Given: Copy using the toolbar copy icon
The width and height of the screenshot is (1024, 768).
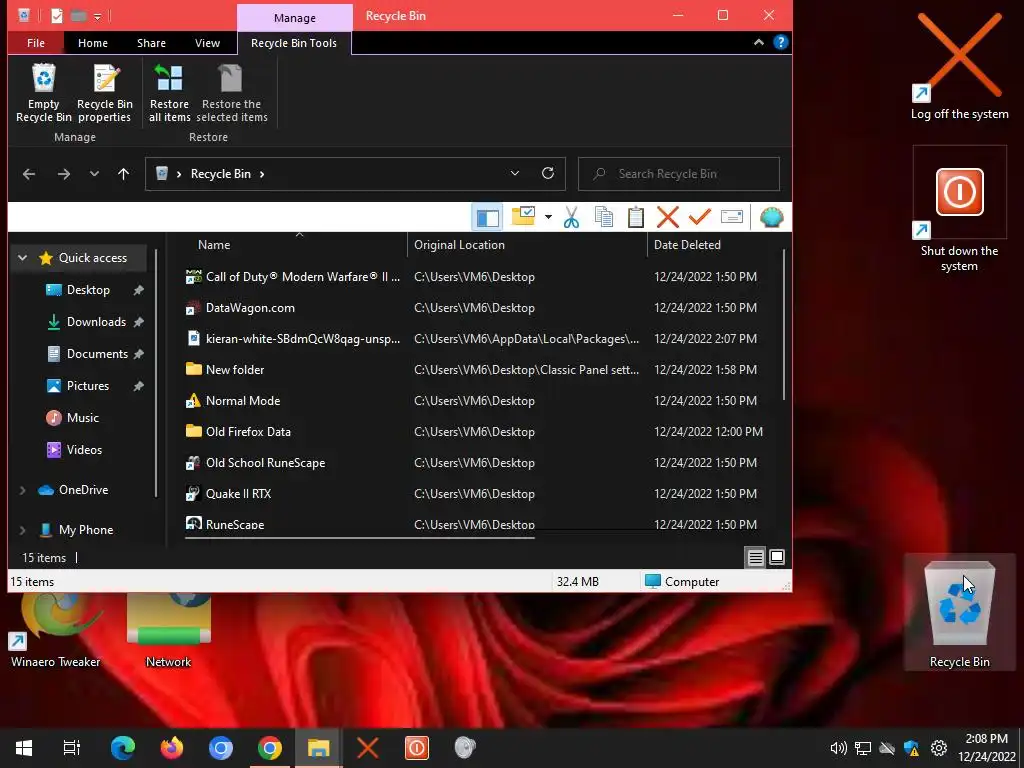Looking at the screenshot, I should [x=604, y=217].
